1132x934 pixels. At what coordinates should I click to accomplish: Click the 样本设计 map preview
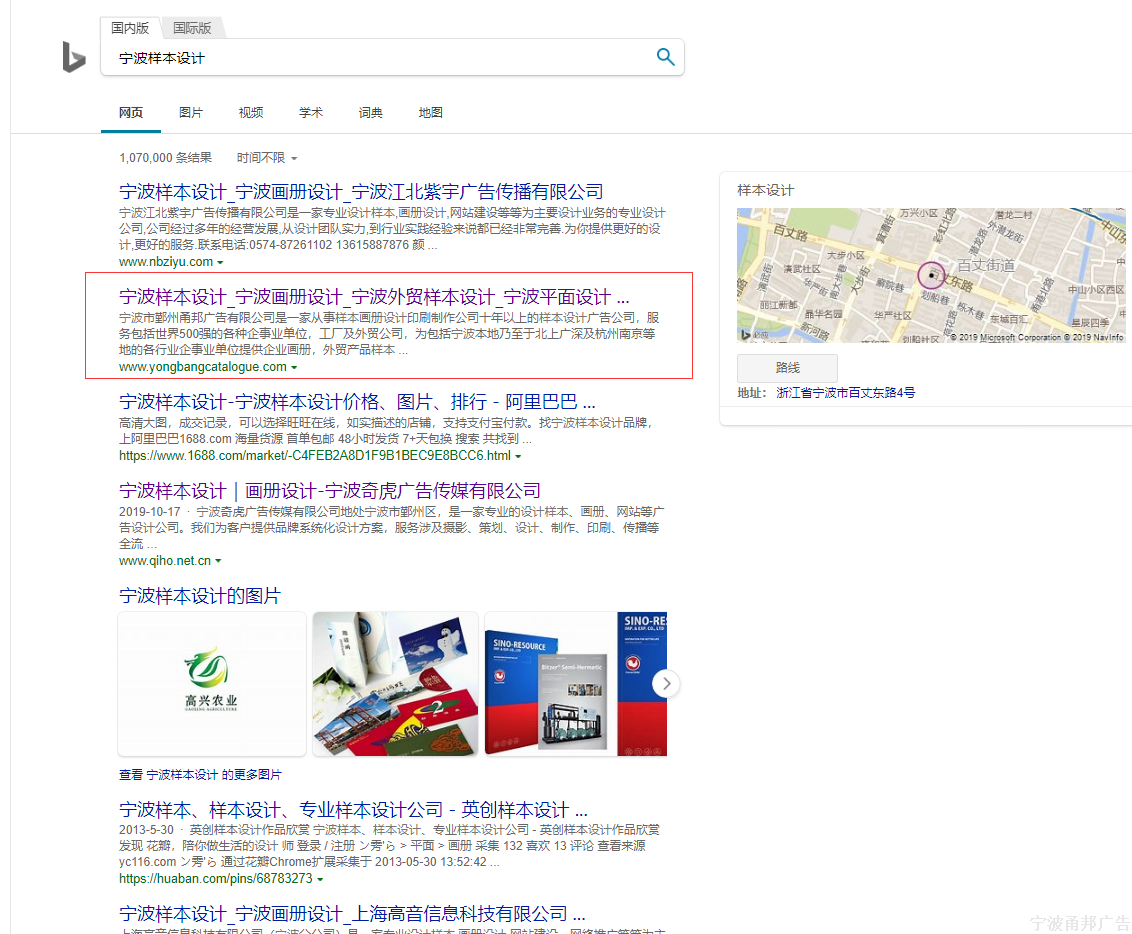click(x=931, y=275)
